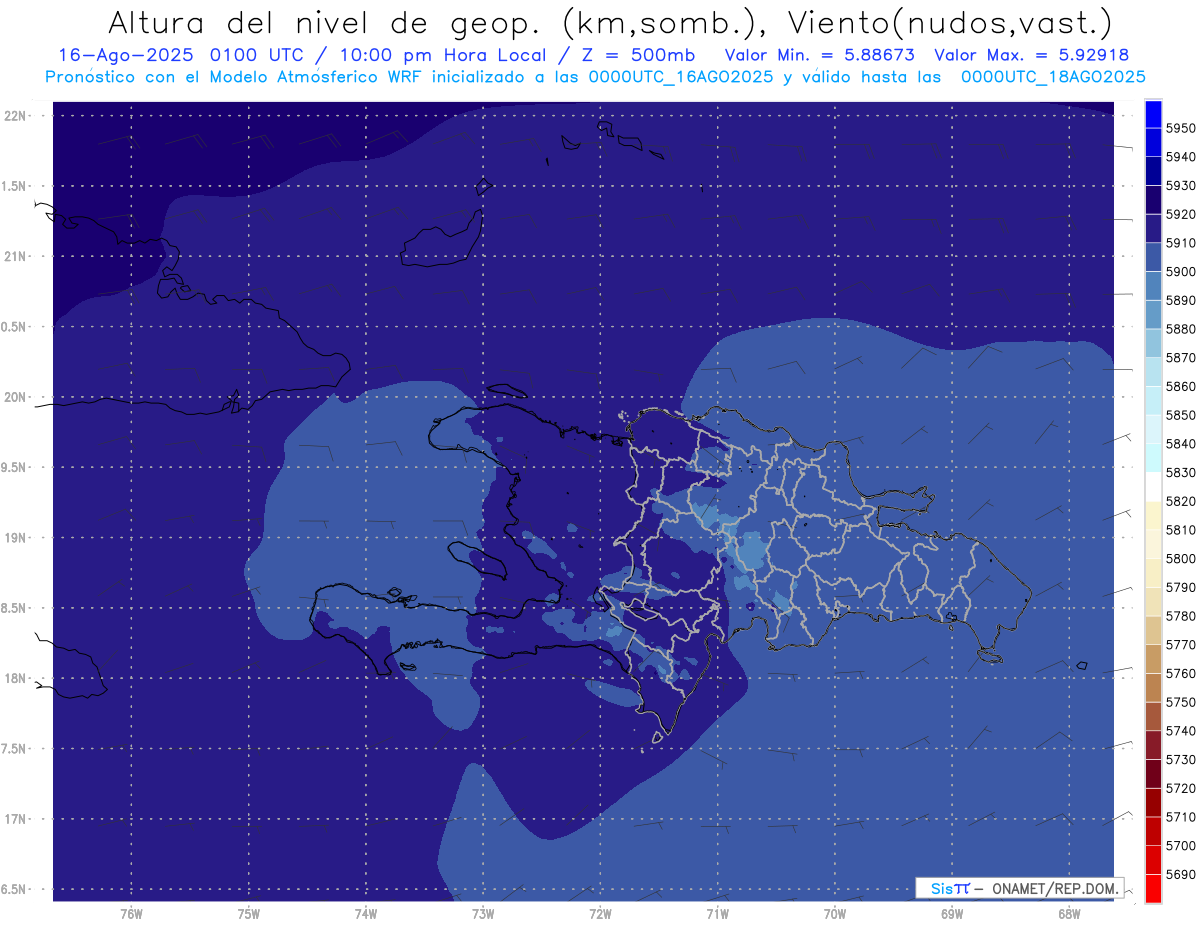Click the 18N latitude label
Image resolution: width=1200 pixels, height=927 pixels.
pyautogui.click(x=15, y=678)
